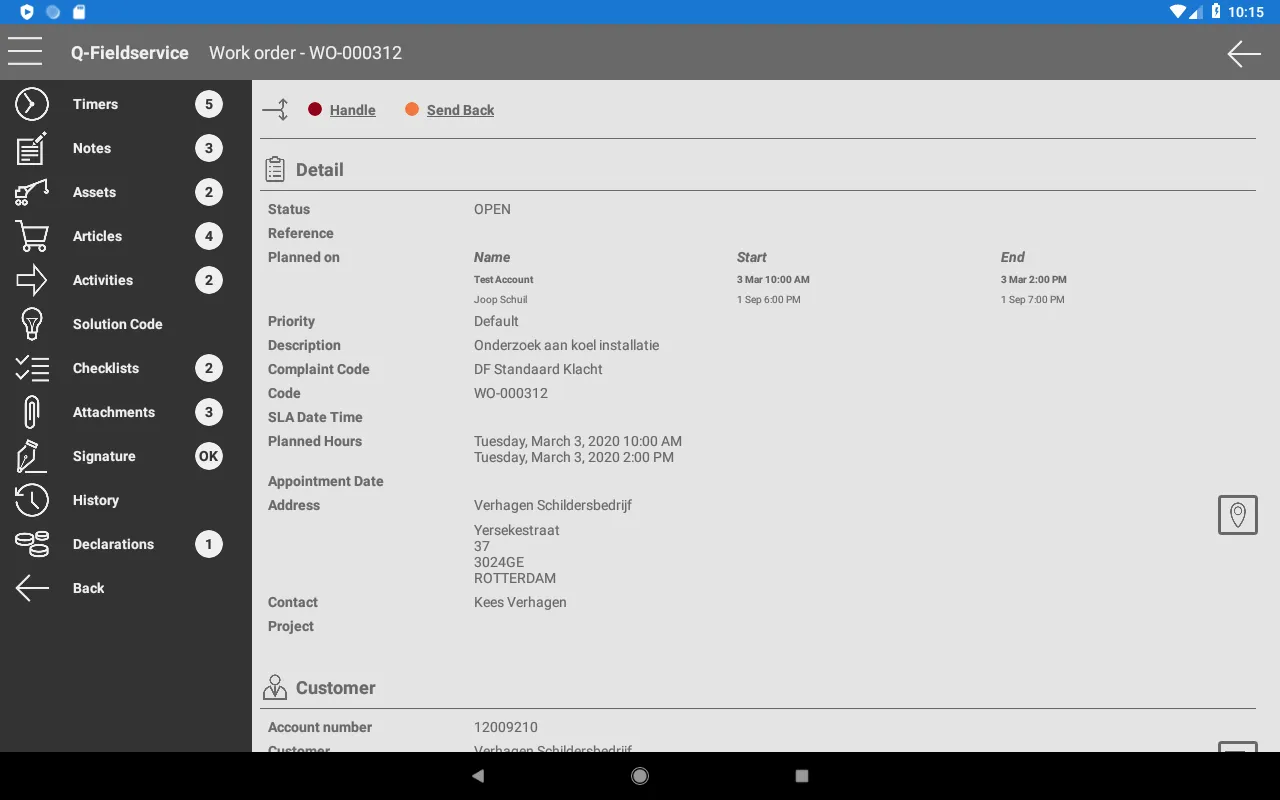Click the Attachments paperclip icon
1280x800 pixels.
[32, 412]
